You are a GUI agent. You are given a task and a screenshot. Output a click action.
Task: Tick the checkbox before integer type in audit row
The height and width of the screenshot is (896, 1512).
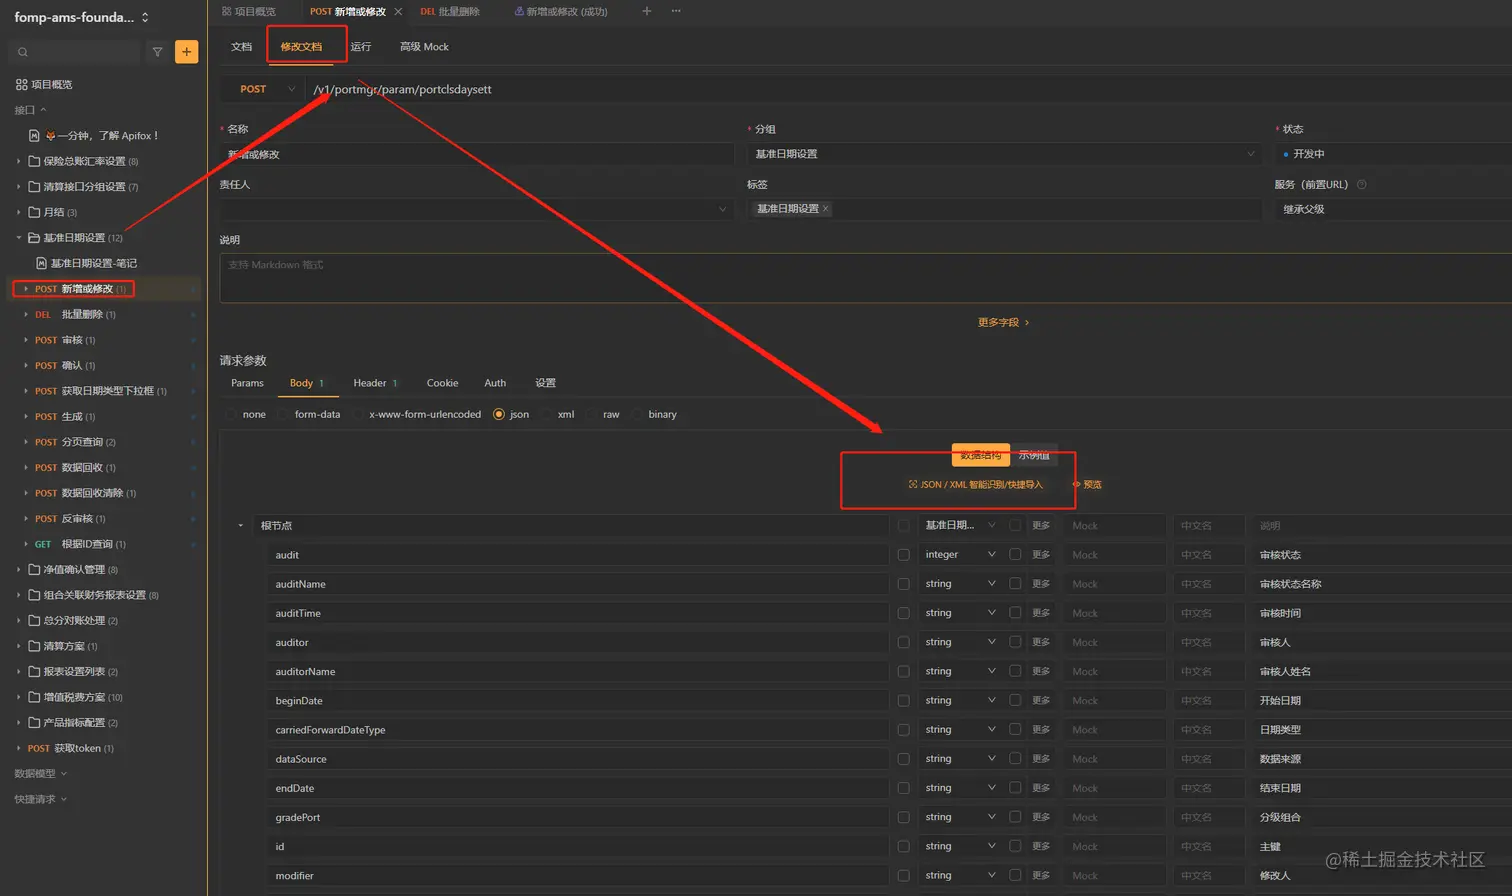tap(904, 555)
